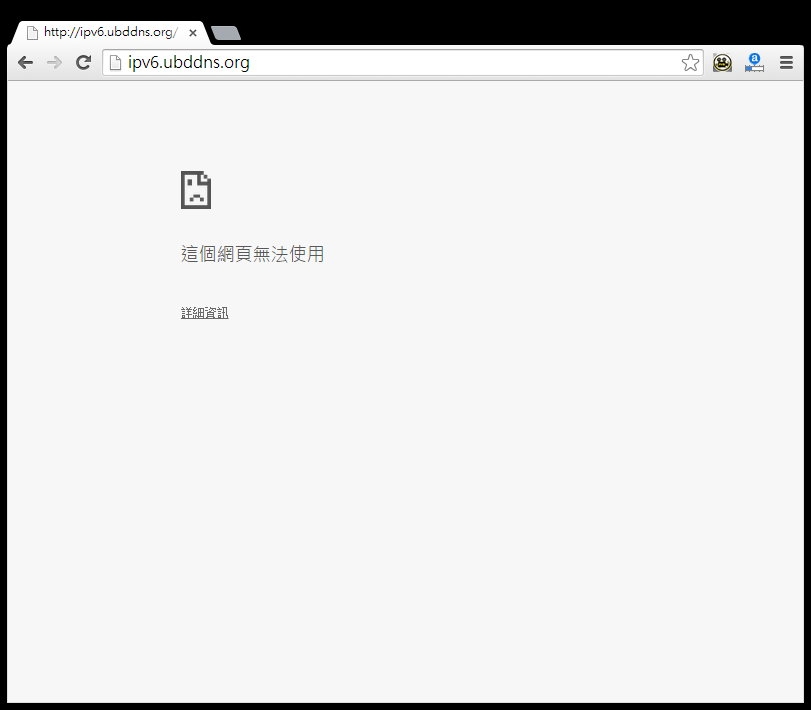This screenshot has height=710, width=811.
Task: Reload the ipv6.ubddns.org page
Action: tap(83, 63)
